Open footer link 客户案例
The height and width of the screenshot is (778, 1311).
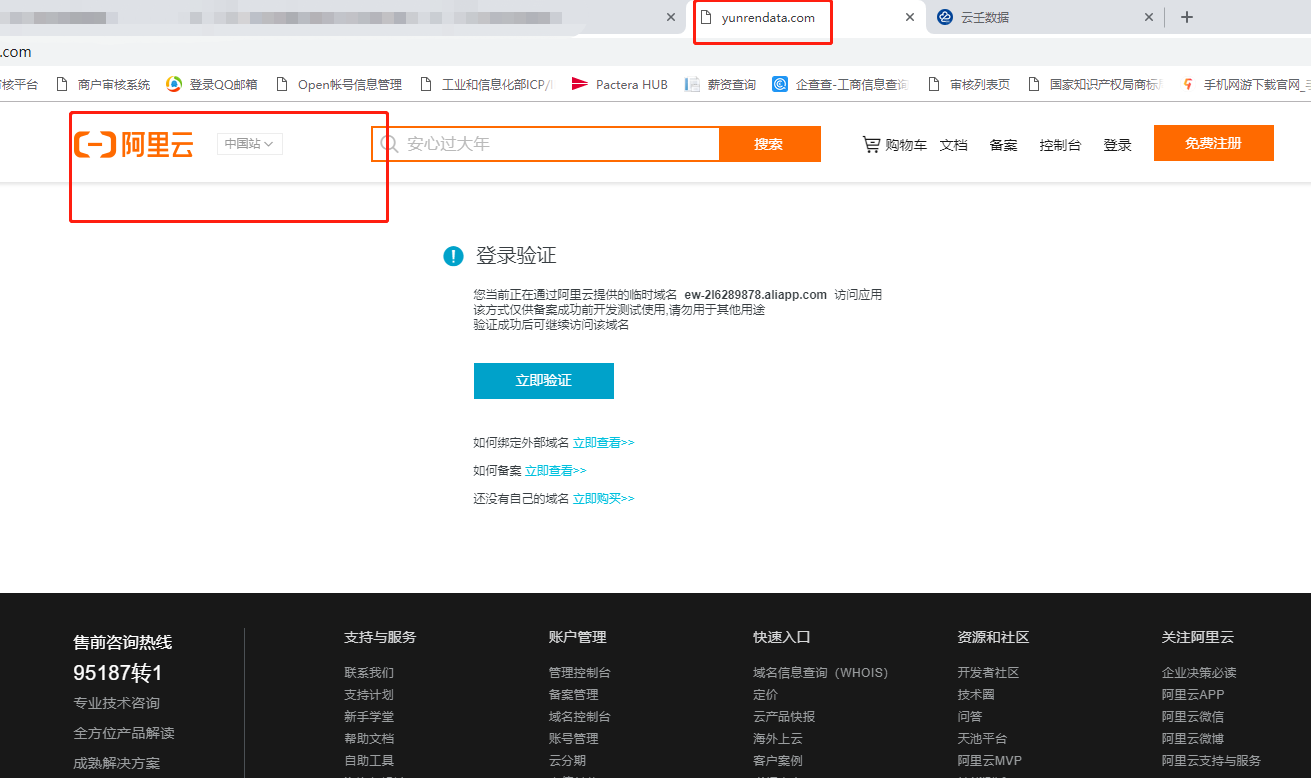click(x=778, y=761)
